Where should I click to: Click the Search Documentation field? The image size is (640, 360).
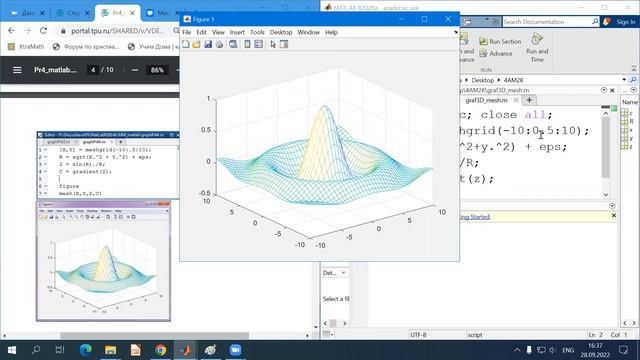[547, 22]
